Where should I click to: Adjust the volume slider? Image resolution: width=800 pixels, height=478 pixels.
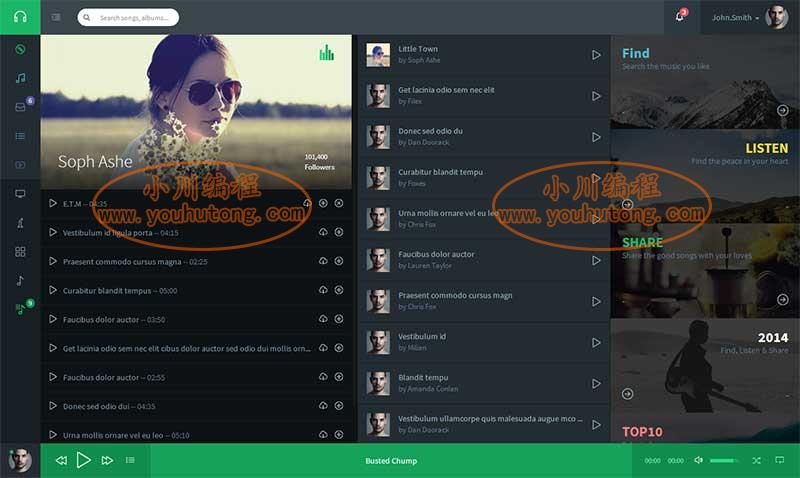(x=724, y=461)
